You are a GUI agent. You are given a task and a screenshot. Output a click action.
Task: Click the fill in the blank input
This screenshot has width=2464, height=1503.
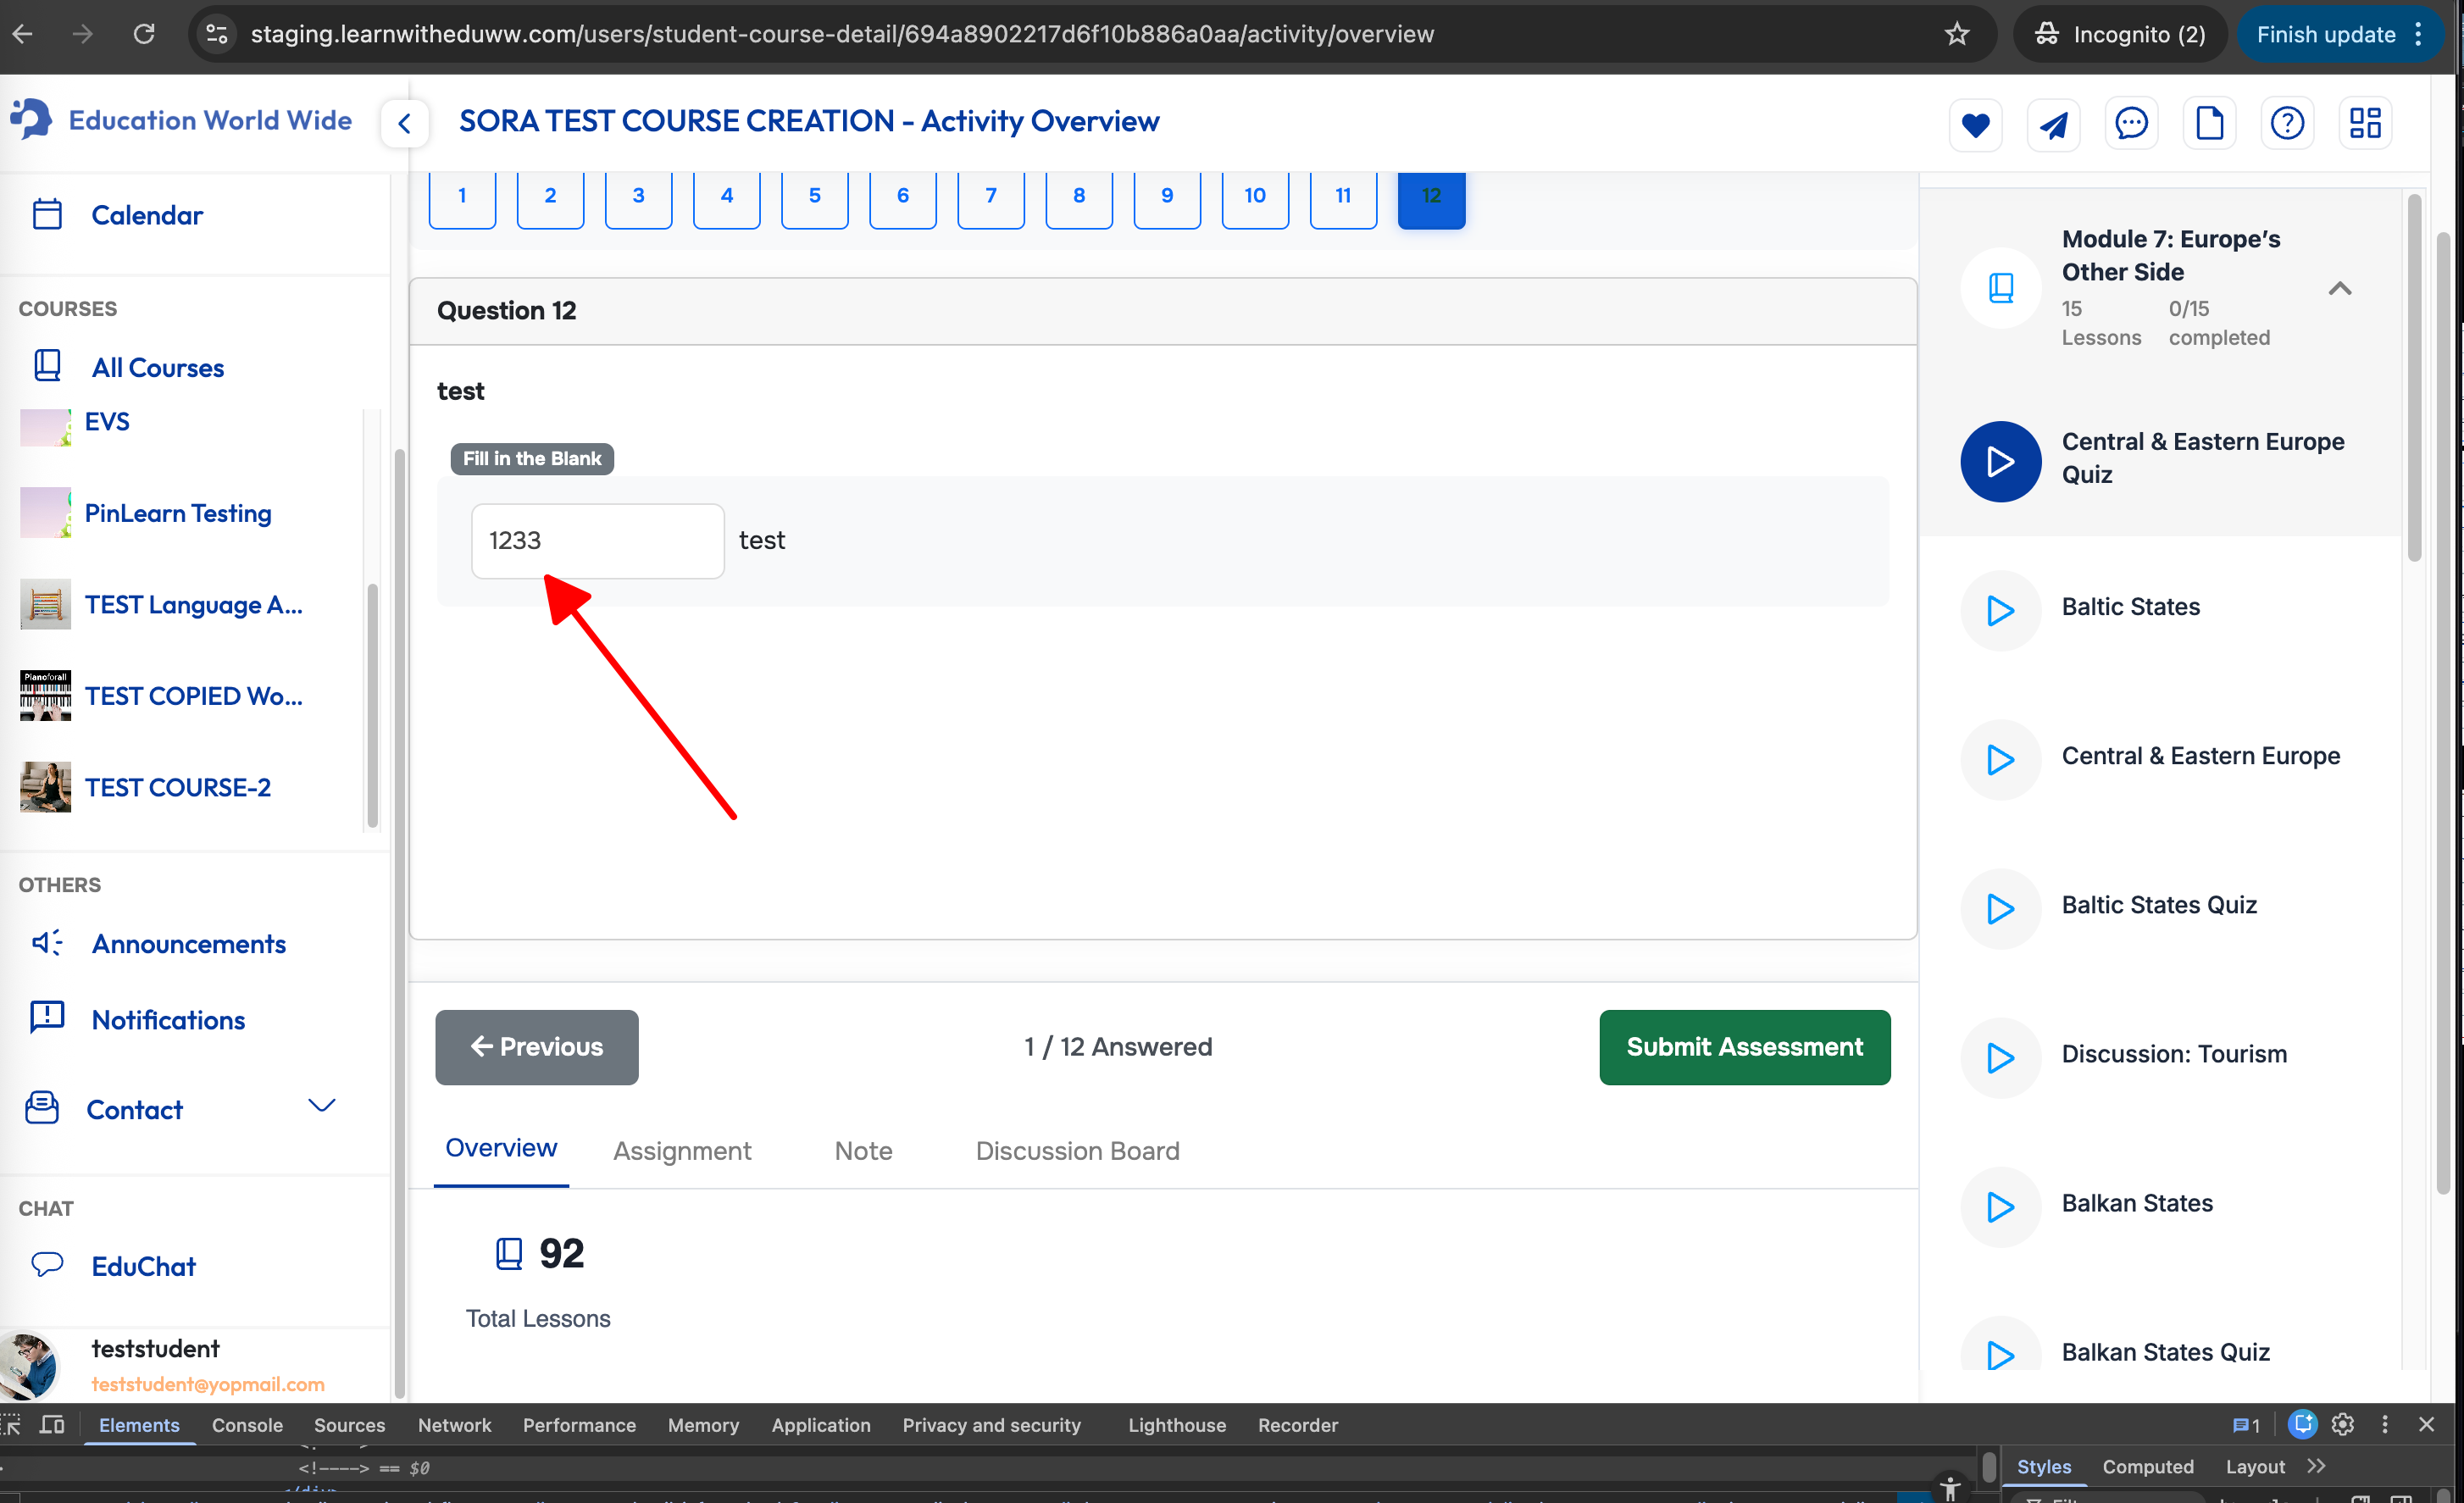(x=597, y=541)
